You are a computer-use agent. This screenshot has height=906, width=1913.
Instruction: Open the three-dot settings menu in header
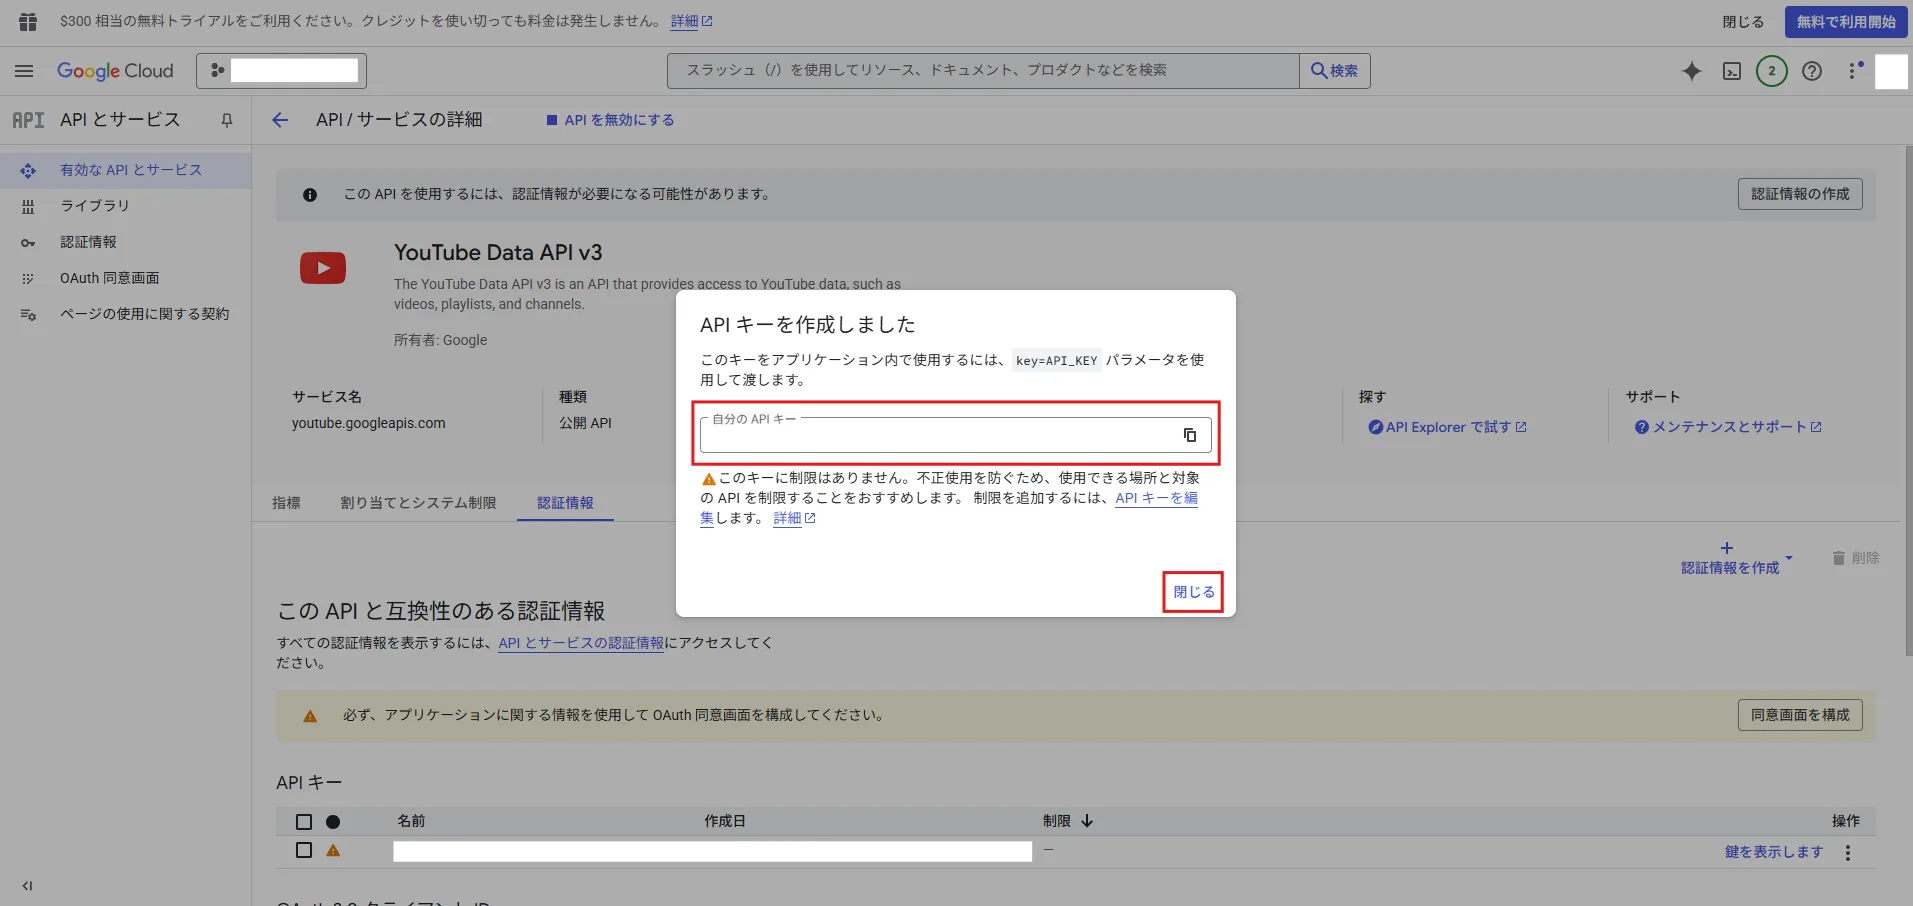point(1854,71)
